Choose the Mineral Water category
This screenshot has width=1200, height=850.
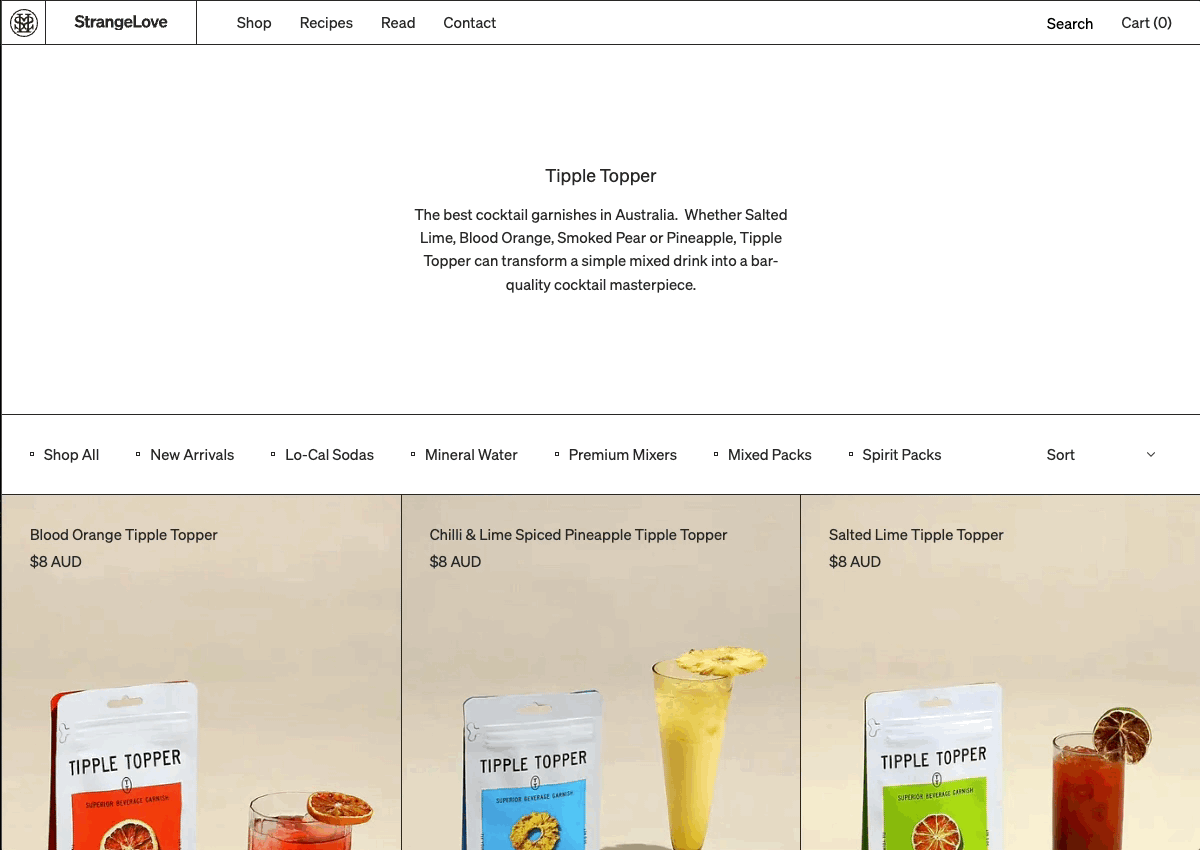(x=471, y=455)
